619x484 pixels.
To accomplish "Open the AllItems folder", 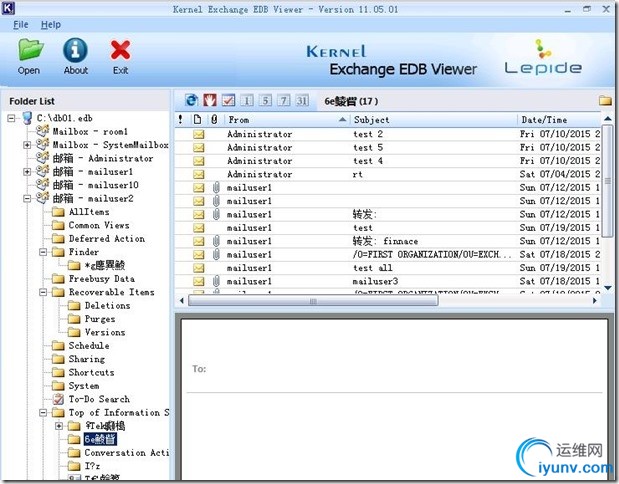I will [89, 212].
